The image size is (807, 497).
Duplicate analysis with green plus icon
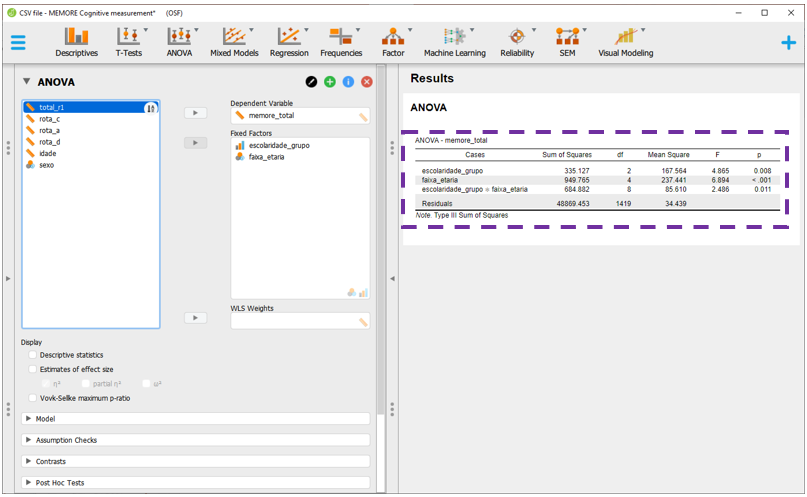point(329,82)
